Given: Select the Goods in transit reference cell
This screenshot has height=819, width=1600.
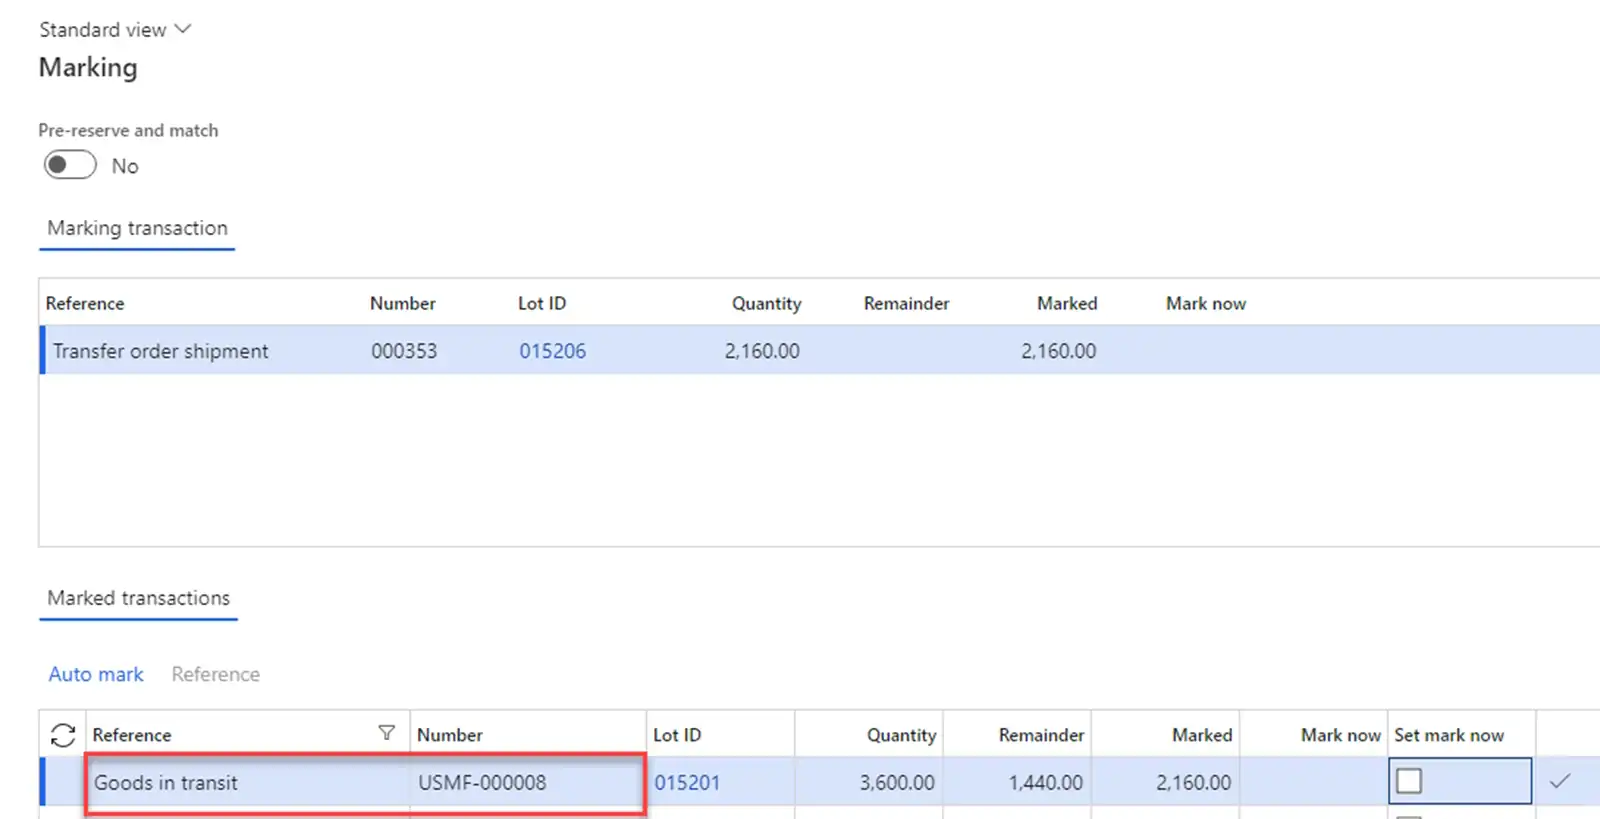Looking at the screenshot, I should [x=166, y=783].
